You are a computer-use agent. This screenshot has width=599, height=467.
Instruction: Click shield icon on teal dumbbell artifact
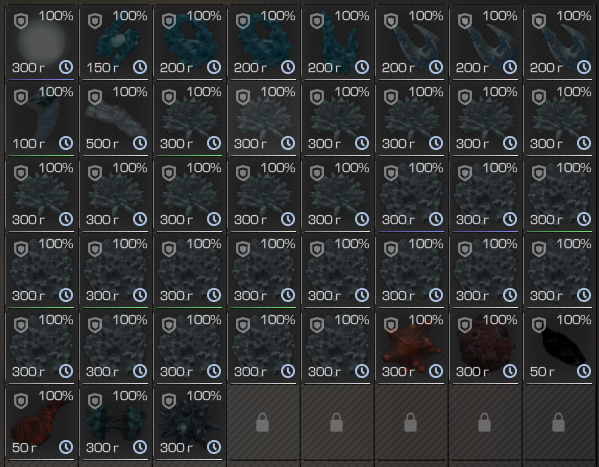(x=95, y=401)
